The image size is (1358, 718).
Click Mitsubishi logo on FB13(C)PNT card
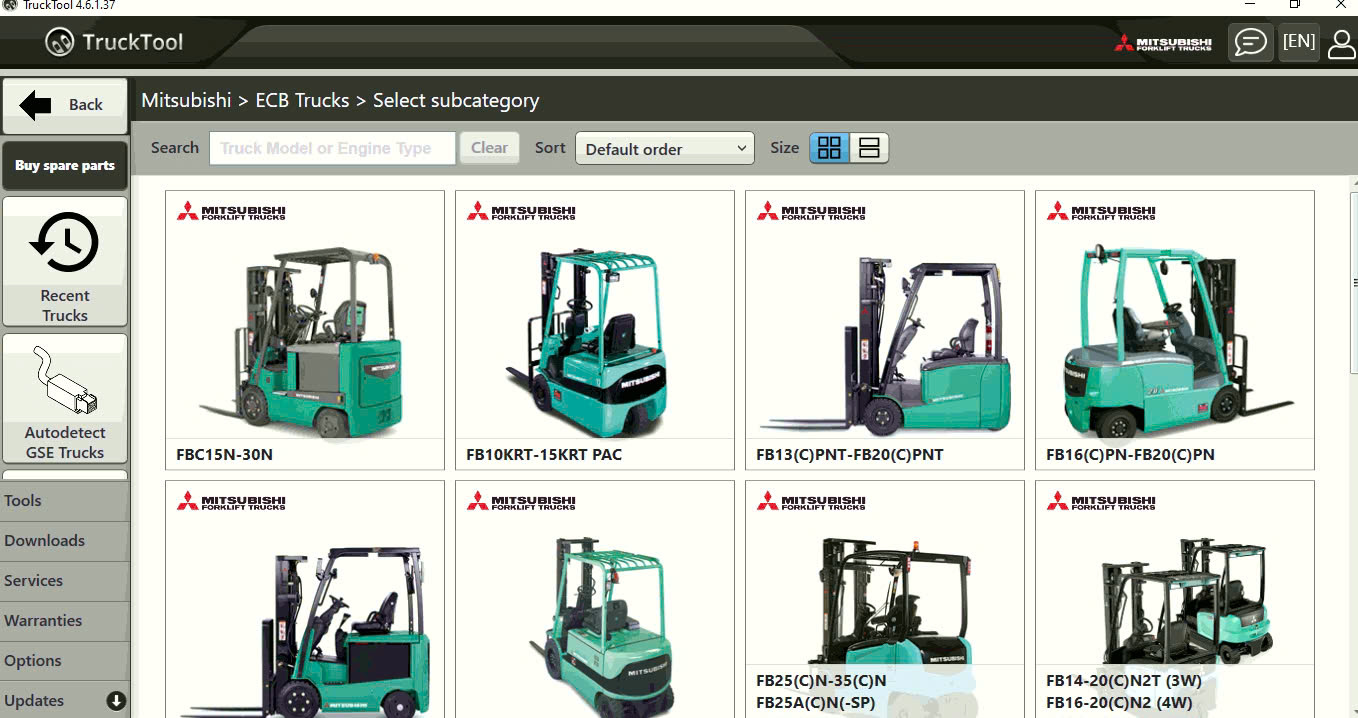[x=811, y=212]
